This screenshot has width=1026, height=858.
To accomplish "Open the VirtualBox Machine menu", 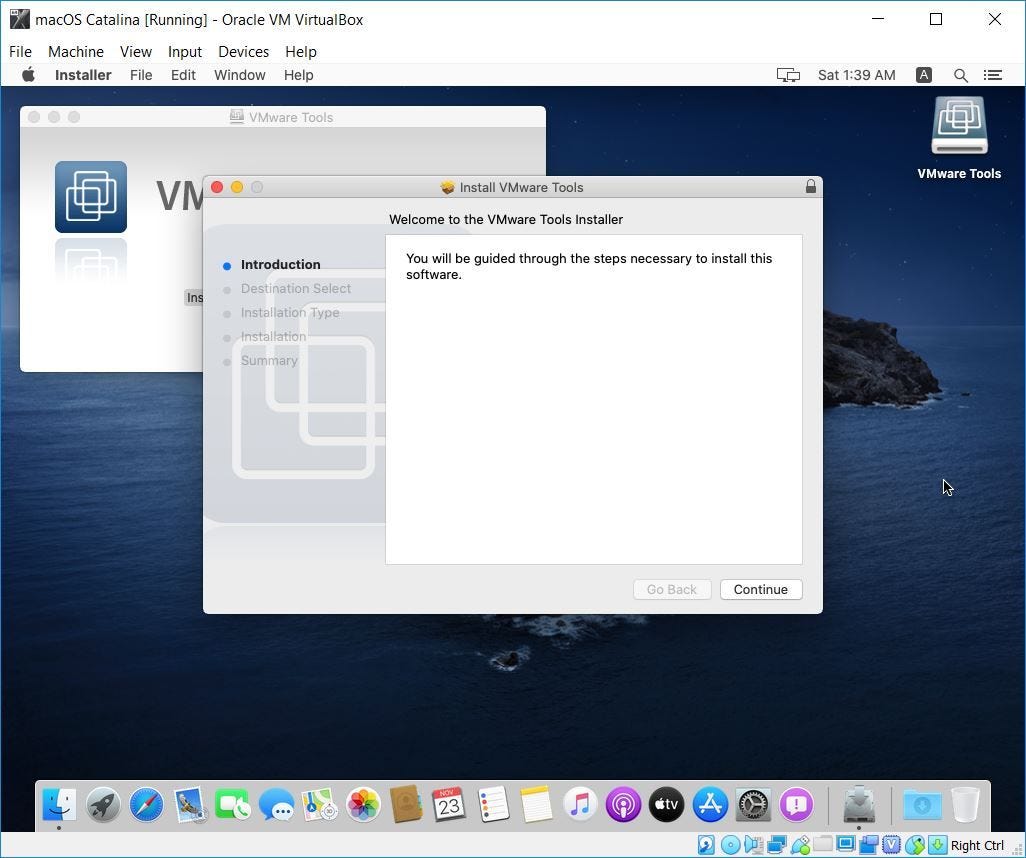I will pyautogui.click(x=76, y=52).
